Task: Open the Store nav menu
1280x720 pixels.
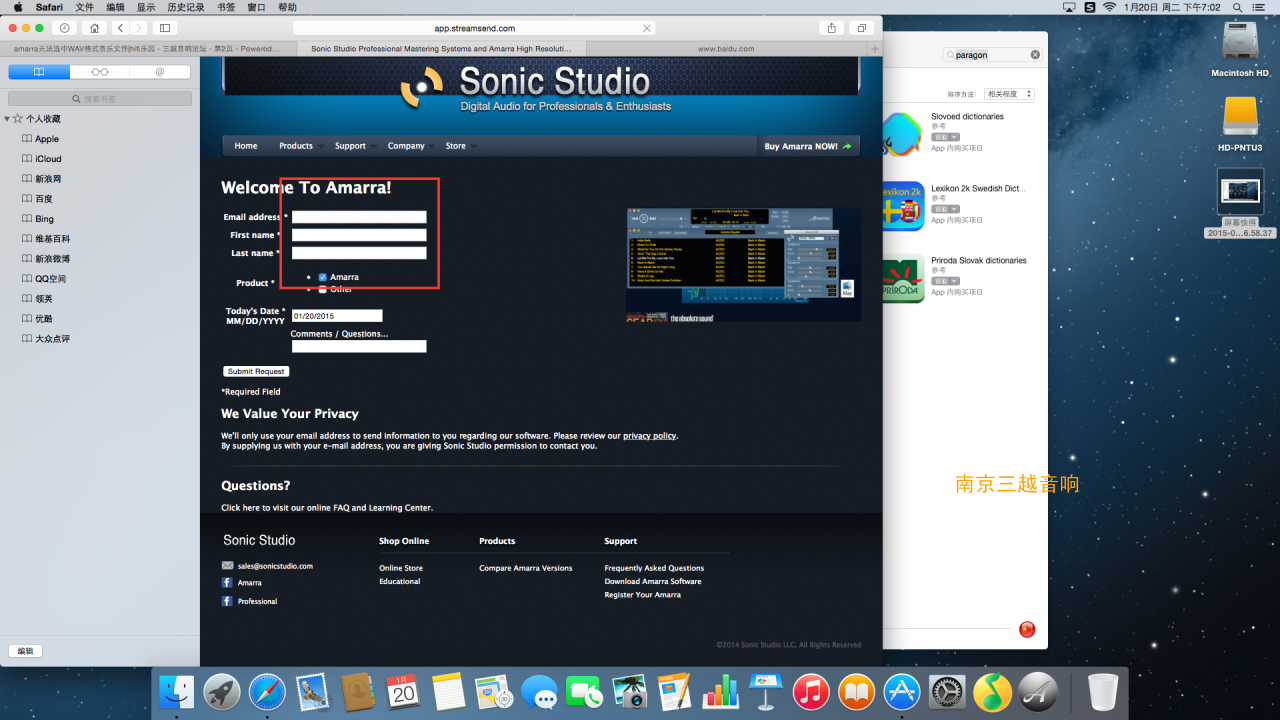Action: tap(456, 146)
